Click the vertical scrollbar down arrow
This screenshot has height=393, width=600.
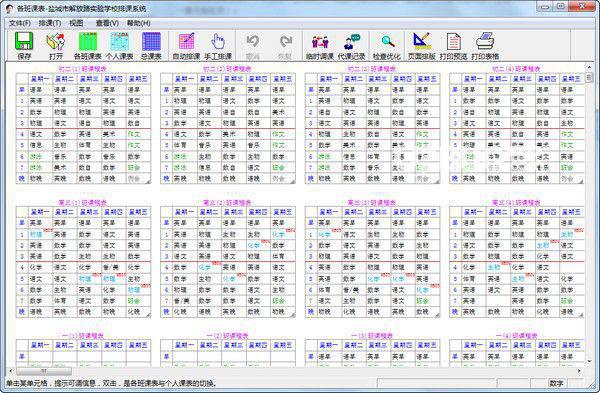pos(589,360)
